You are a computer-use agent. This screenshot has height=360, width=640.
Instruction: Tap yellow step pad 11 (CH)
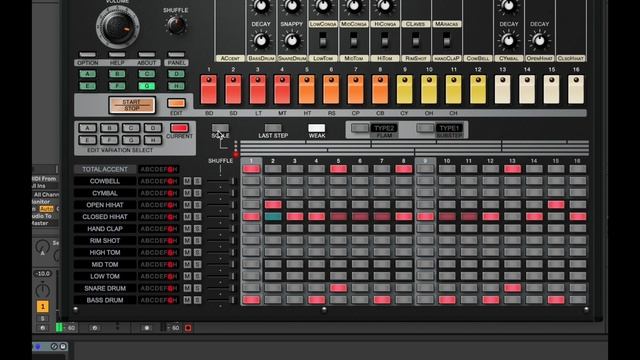(453, 89)
